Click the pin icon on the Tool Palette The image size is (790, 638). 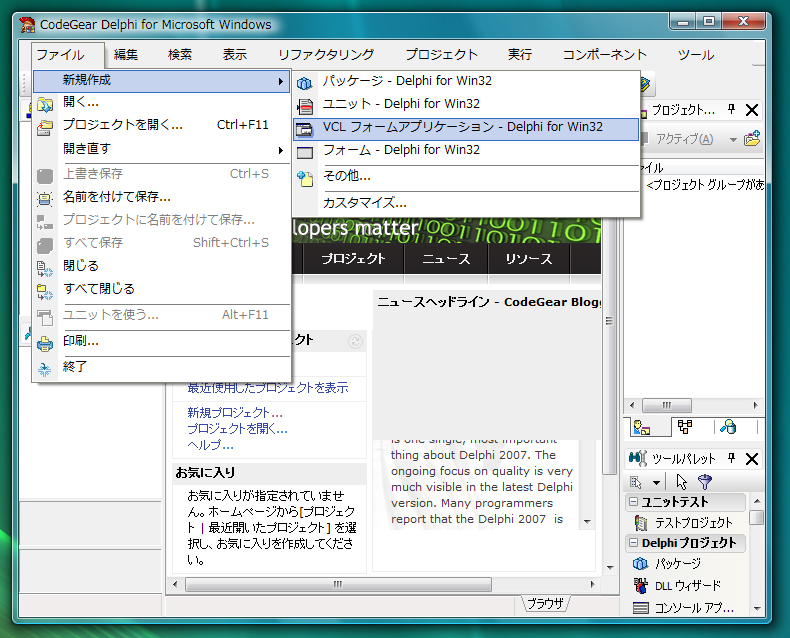(x=731, y=458)
